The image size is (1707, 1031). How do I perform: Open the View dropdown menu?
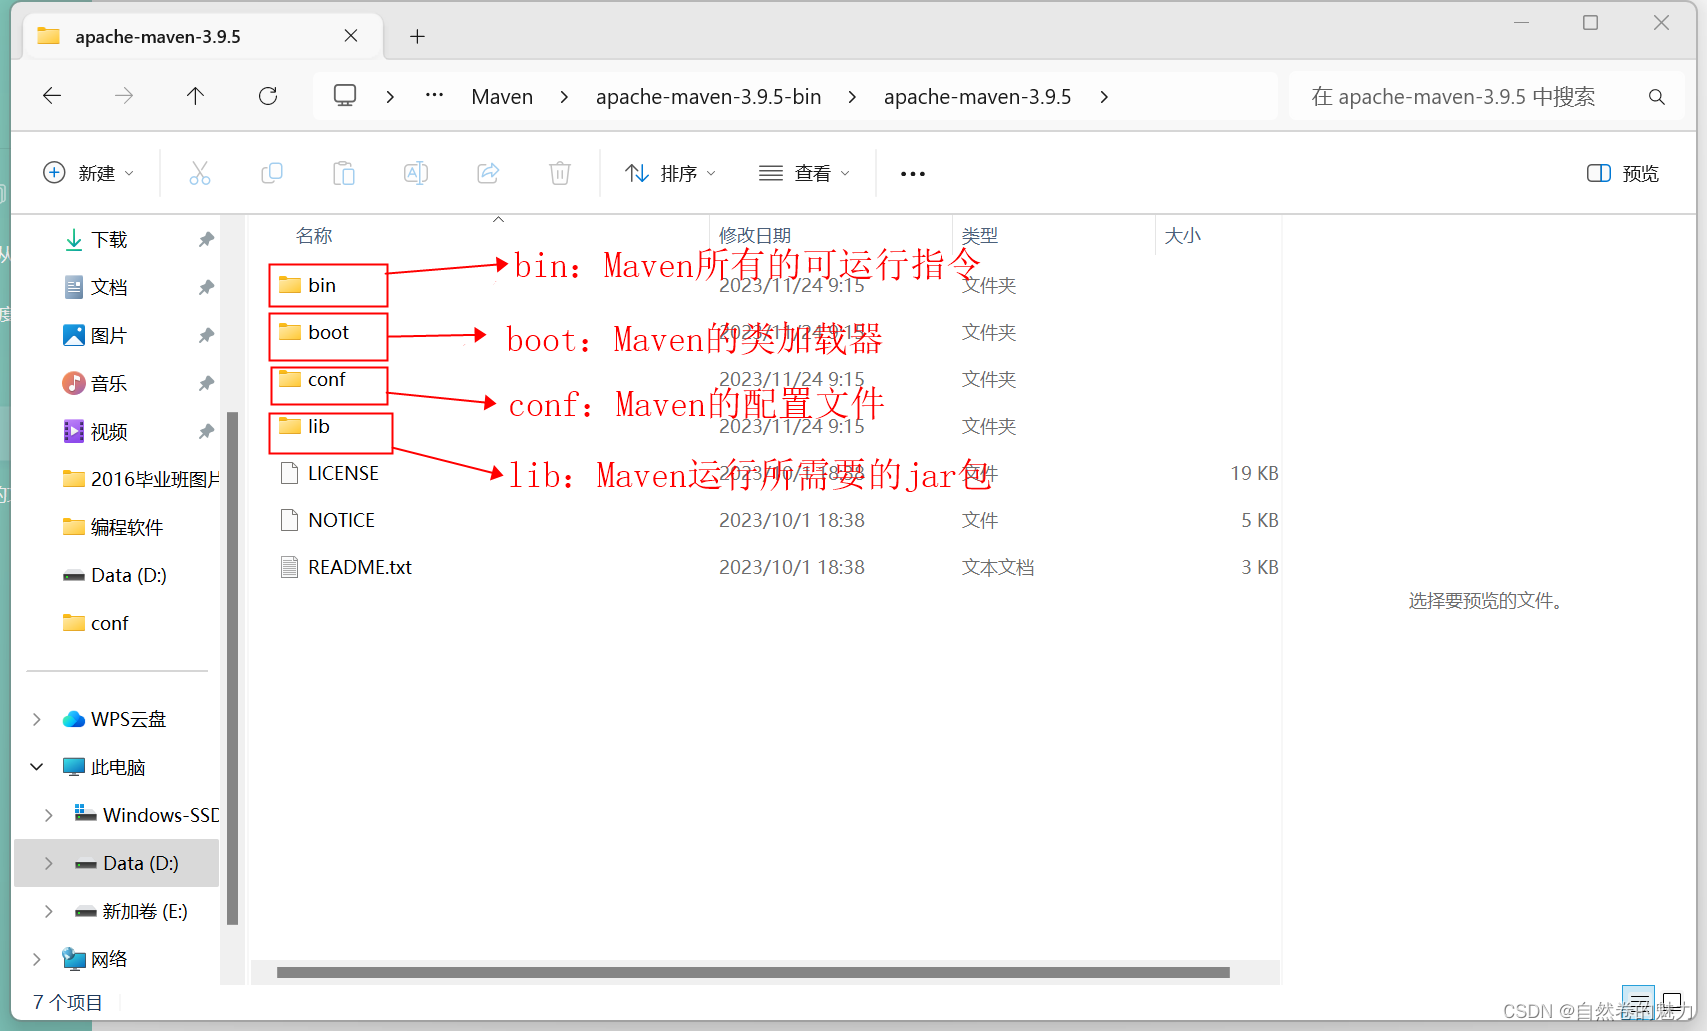pos(804,174)
